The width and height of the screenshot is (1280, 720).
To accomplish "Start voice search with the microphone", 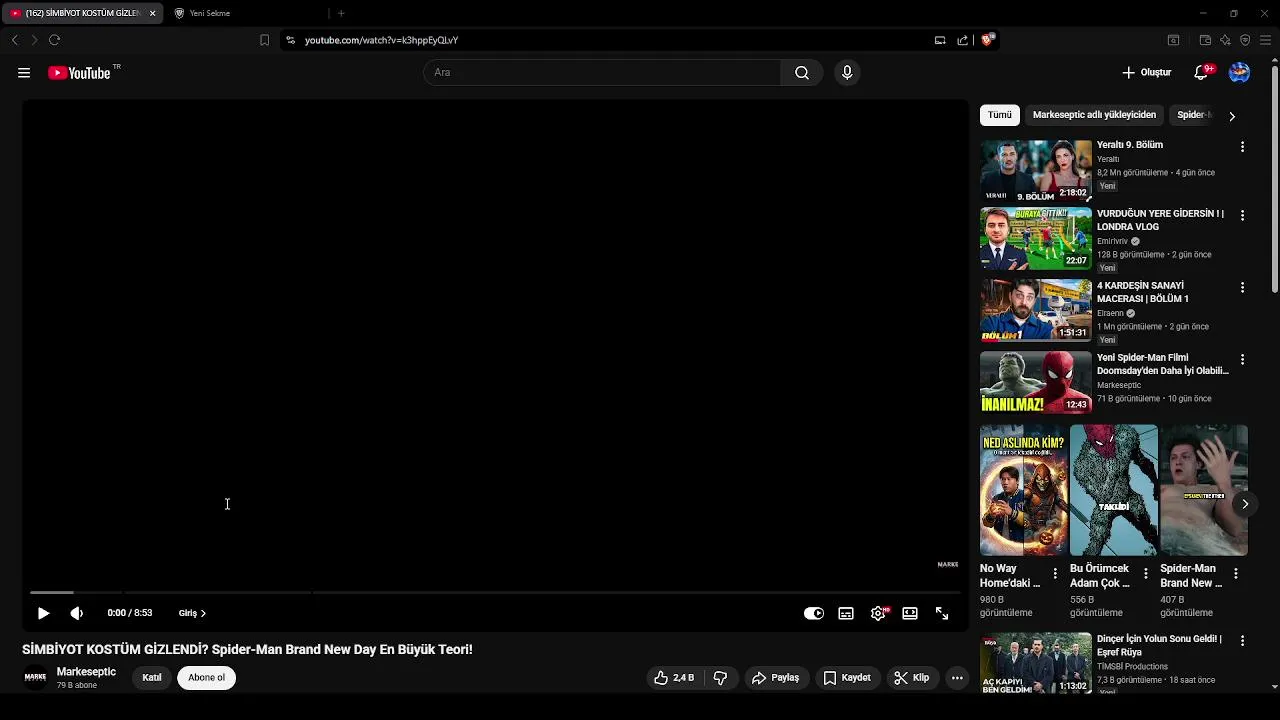I will [x=847, y=72].
